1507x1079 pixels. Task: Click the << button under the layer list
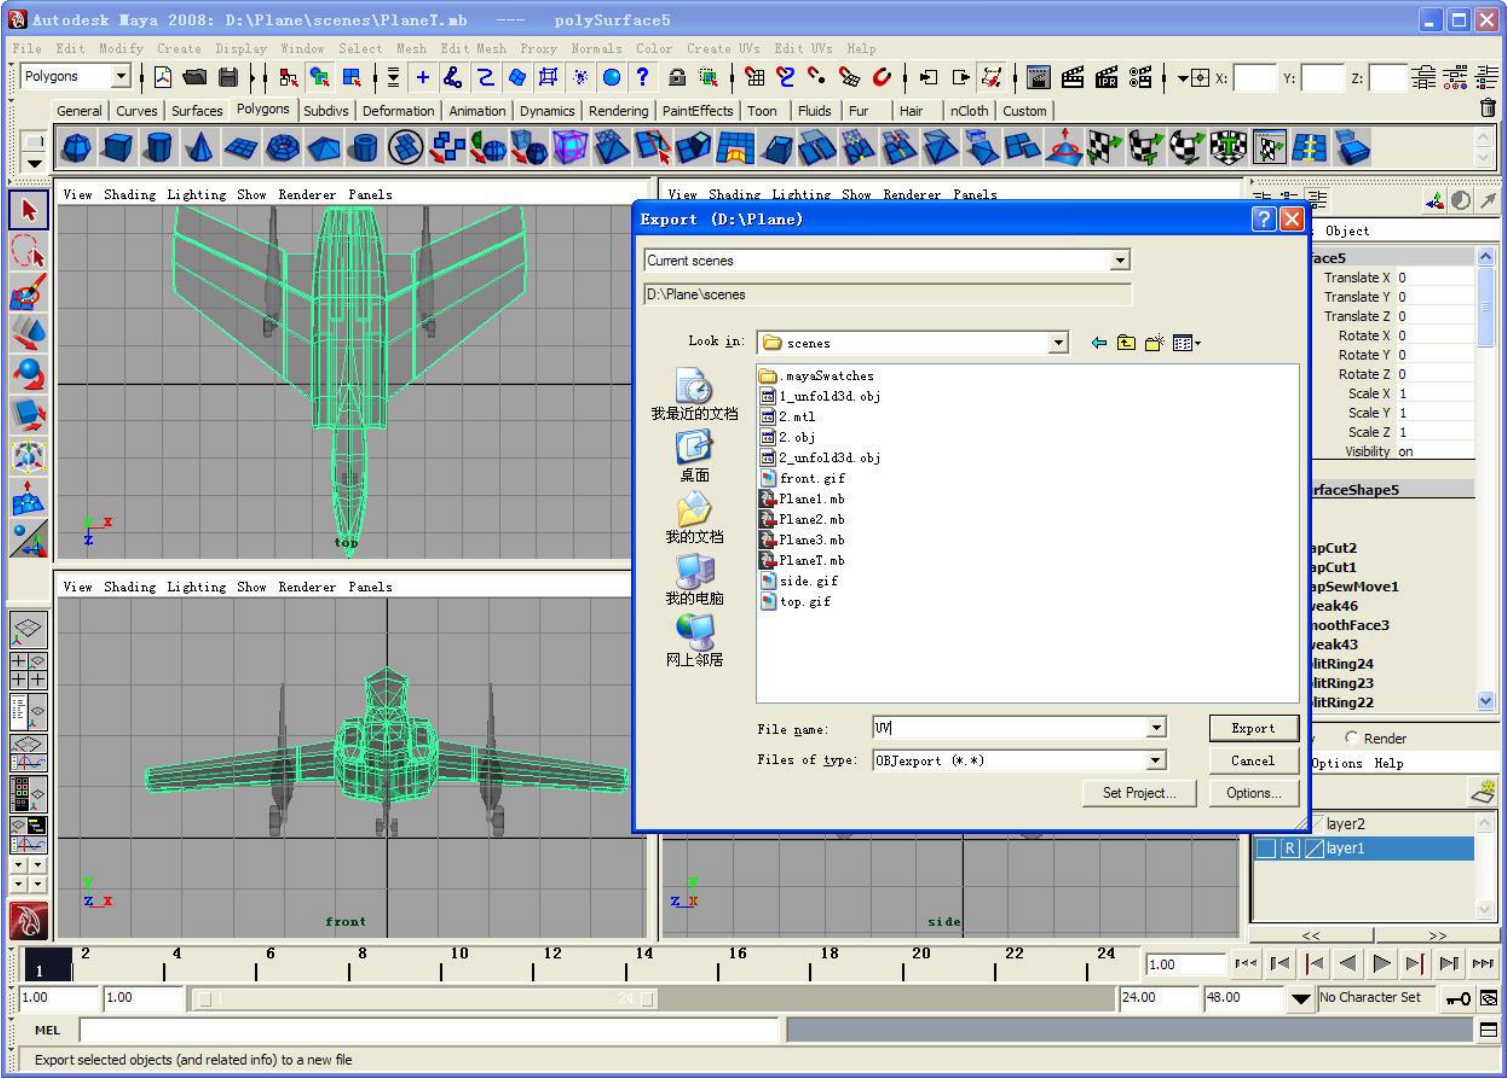point(1311,936)
